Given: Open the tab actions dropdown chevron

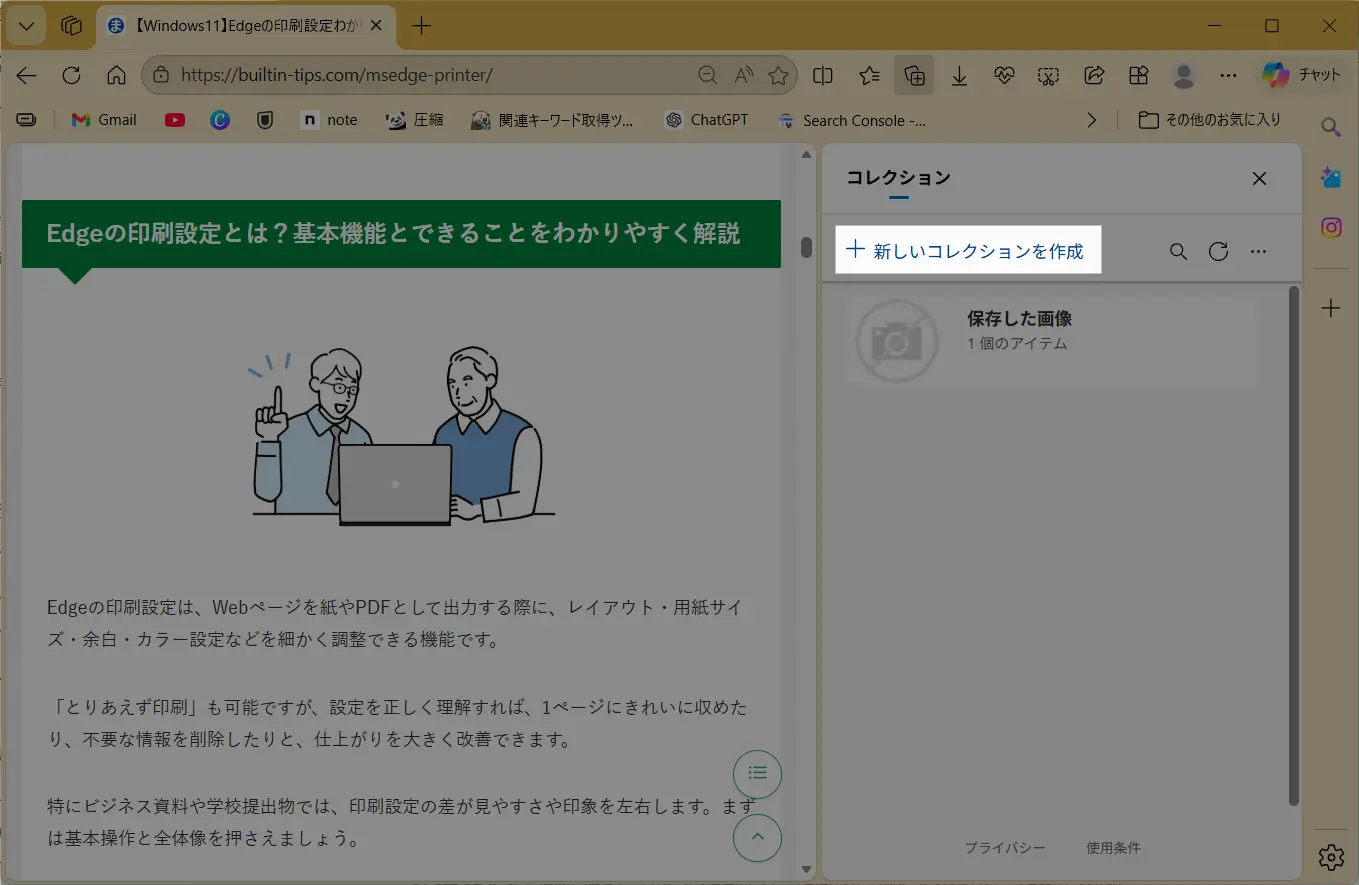Looking at the screenshot, I should coord(26,26).
